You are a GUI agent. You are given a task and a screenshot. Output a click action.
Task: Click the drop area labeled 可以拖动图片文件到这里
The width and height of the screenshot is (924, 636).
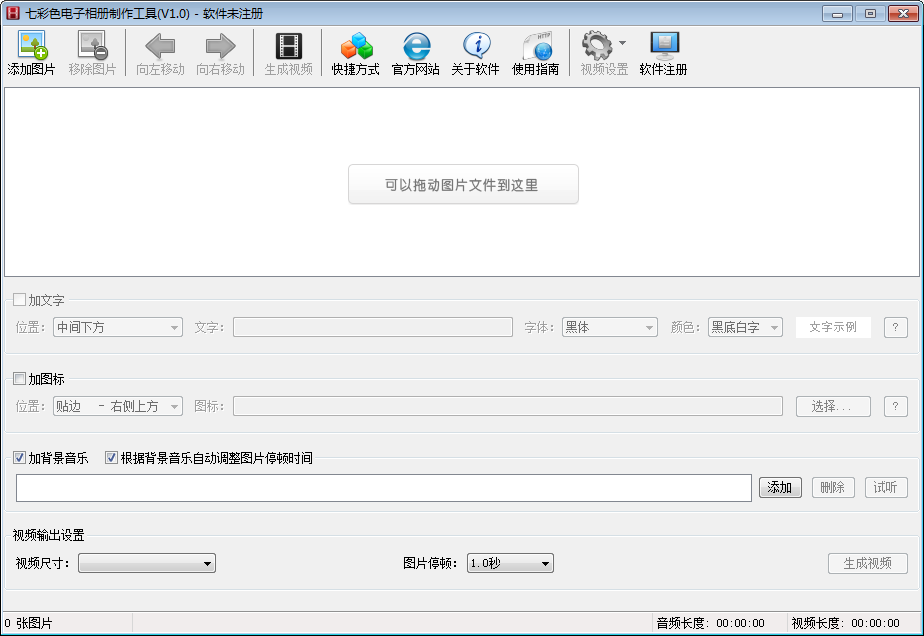click(x=463, y=184)
